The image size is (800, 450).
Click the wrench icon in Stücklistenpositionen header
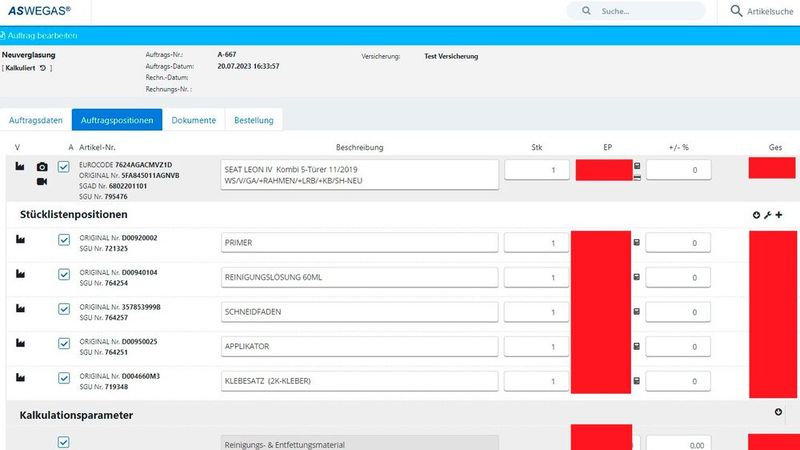pyautogui.click(x=767, y=215)
